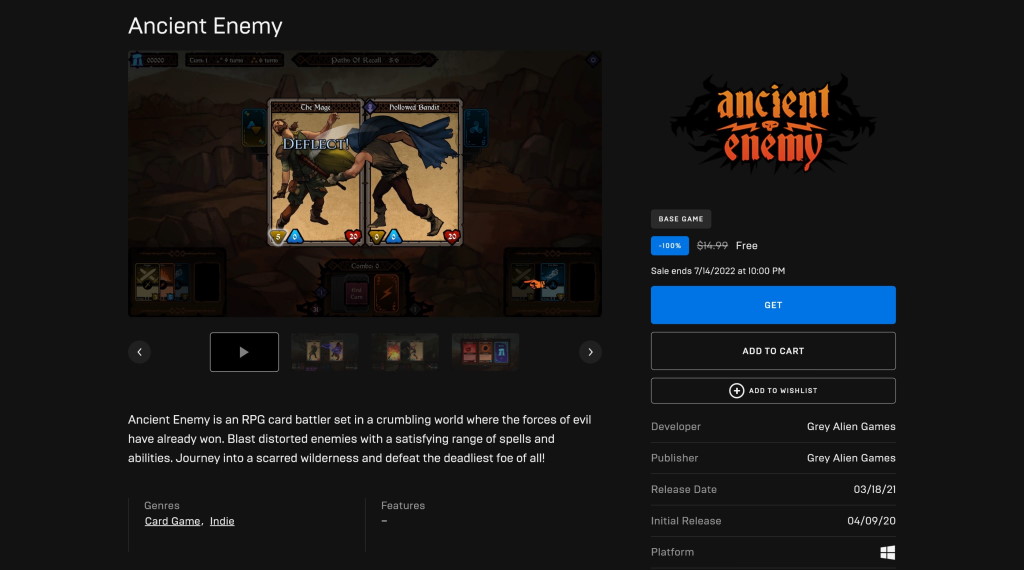The width and height of the screenshot is (1024, 570).
Task: Select the second screenshot thumbnail
Action: click(x=325, y=352)
